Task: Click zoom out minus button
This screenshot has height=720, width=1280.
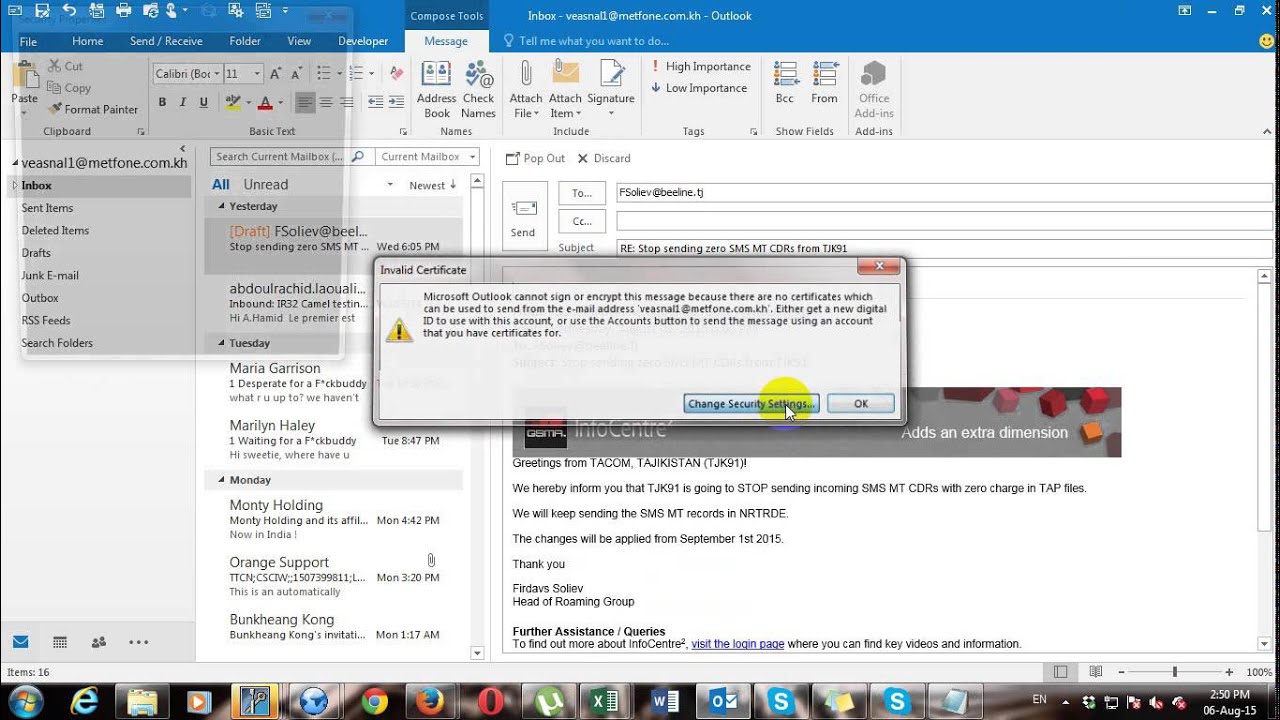Action: 1120,672
